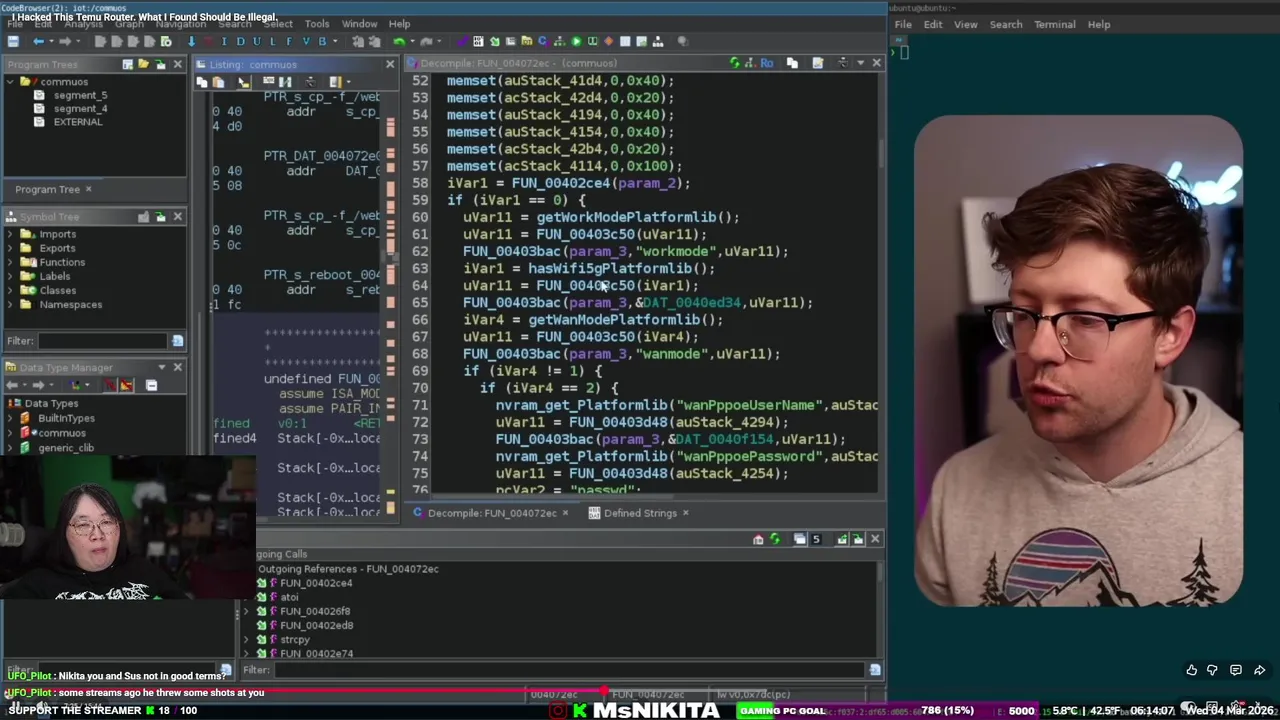Click the green undo arrow in toolbar

click(399, 41)
